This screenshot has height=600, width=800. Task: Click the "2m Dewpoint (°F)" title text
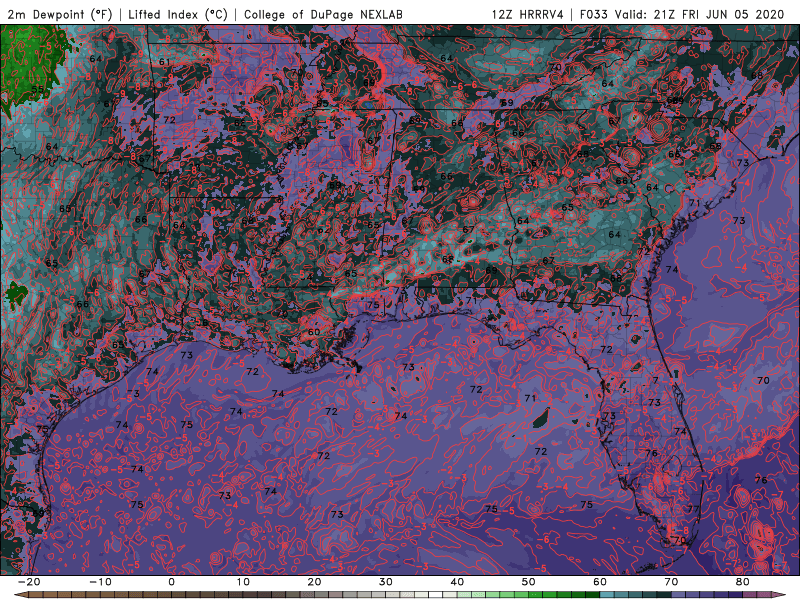tap(60, 14)
